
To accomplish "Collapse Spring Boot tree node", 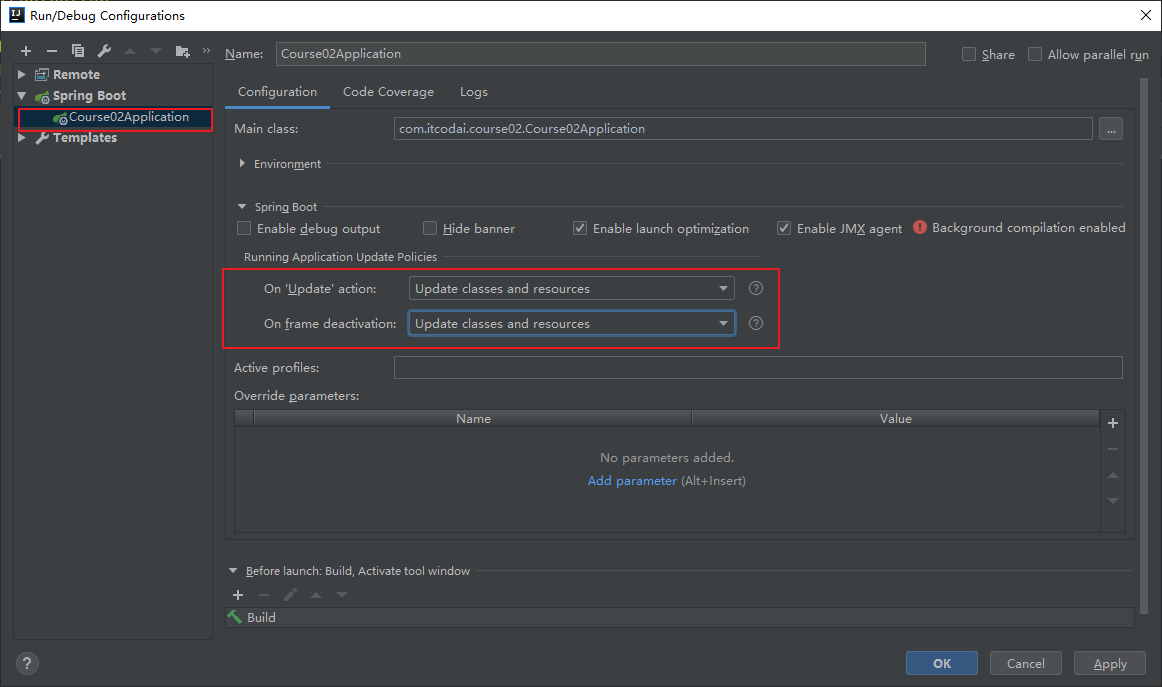I will click(21, 96).
